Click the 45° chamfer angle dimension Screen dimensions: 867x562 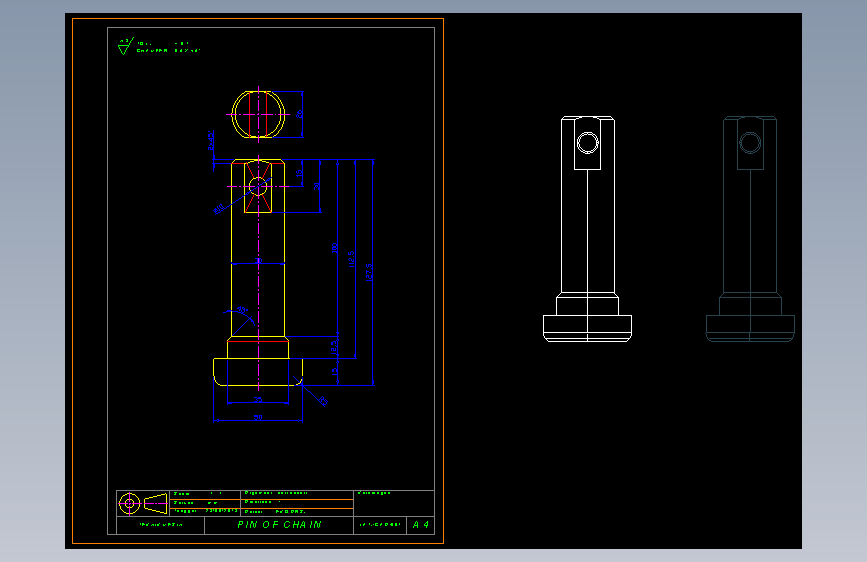tap(242, 310)
